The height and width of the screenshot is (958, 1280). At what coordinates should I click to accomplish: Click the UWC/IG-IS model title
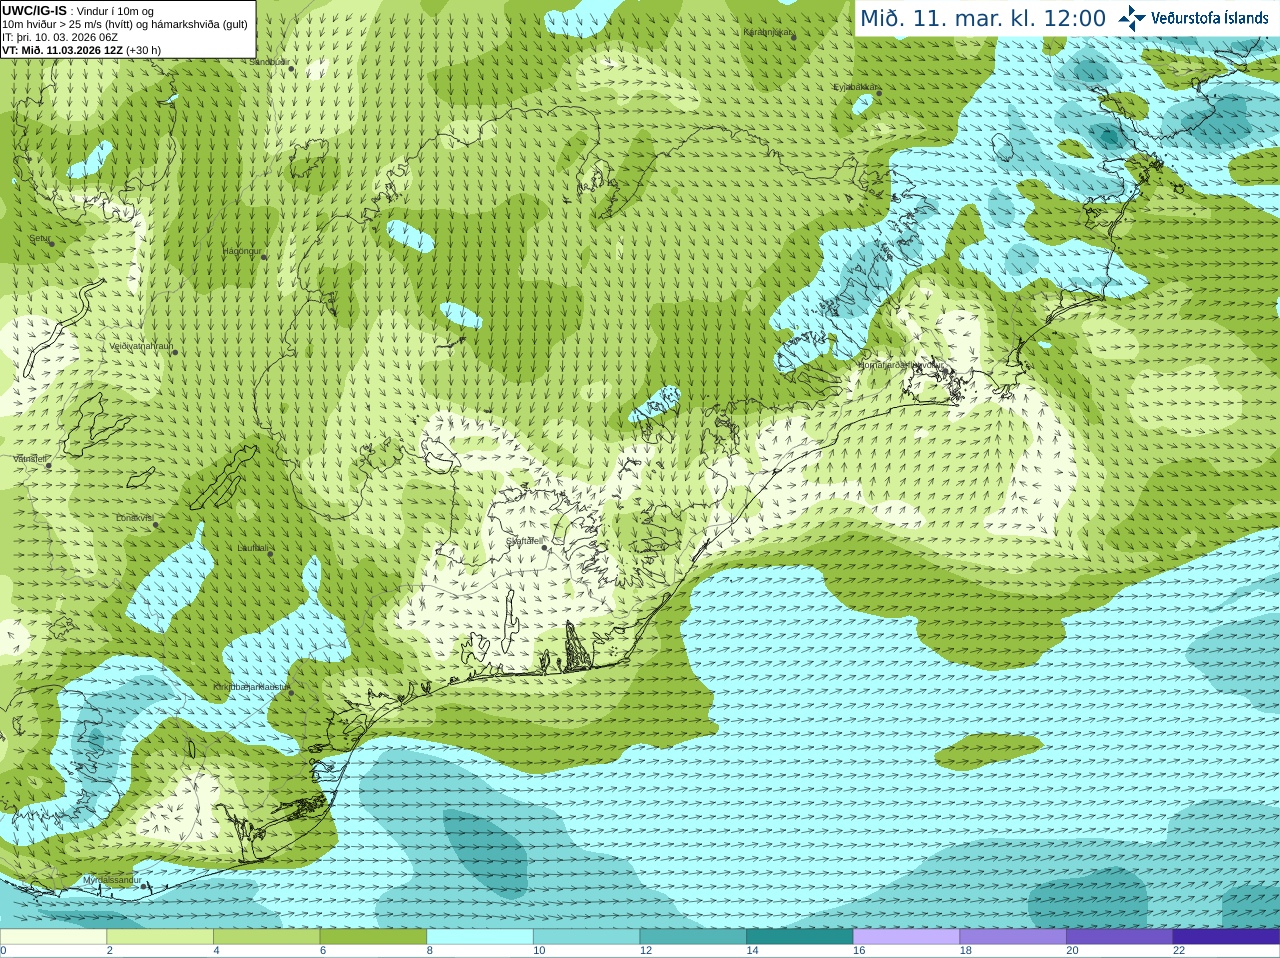(x=35, y=11)
